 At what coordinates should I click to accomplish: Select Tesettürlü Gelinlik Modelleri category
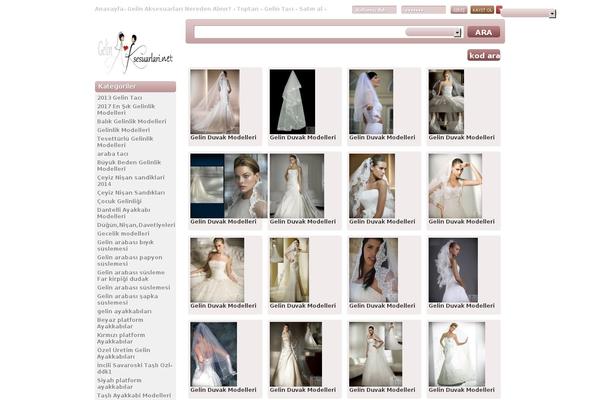click(x=125, y=142)
